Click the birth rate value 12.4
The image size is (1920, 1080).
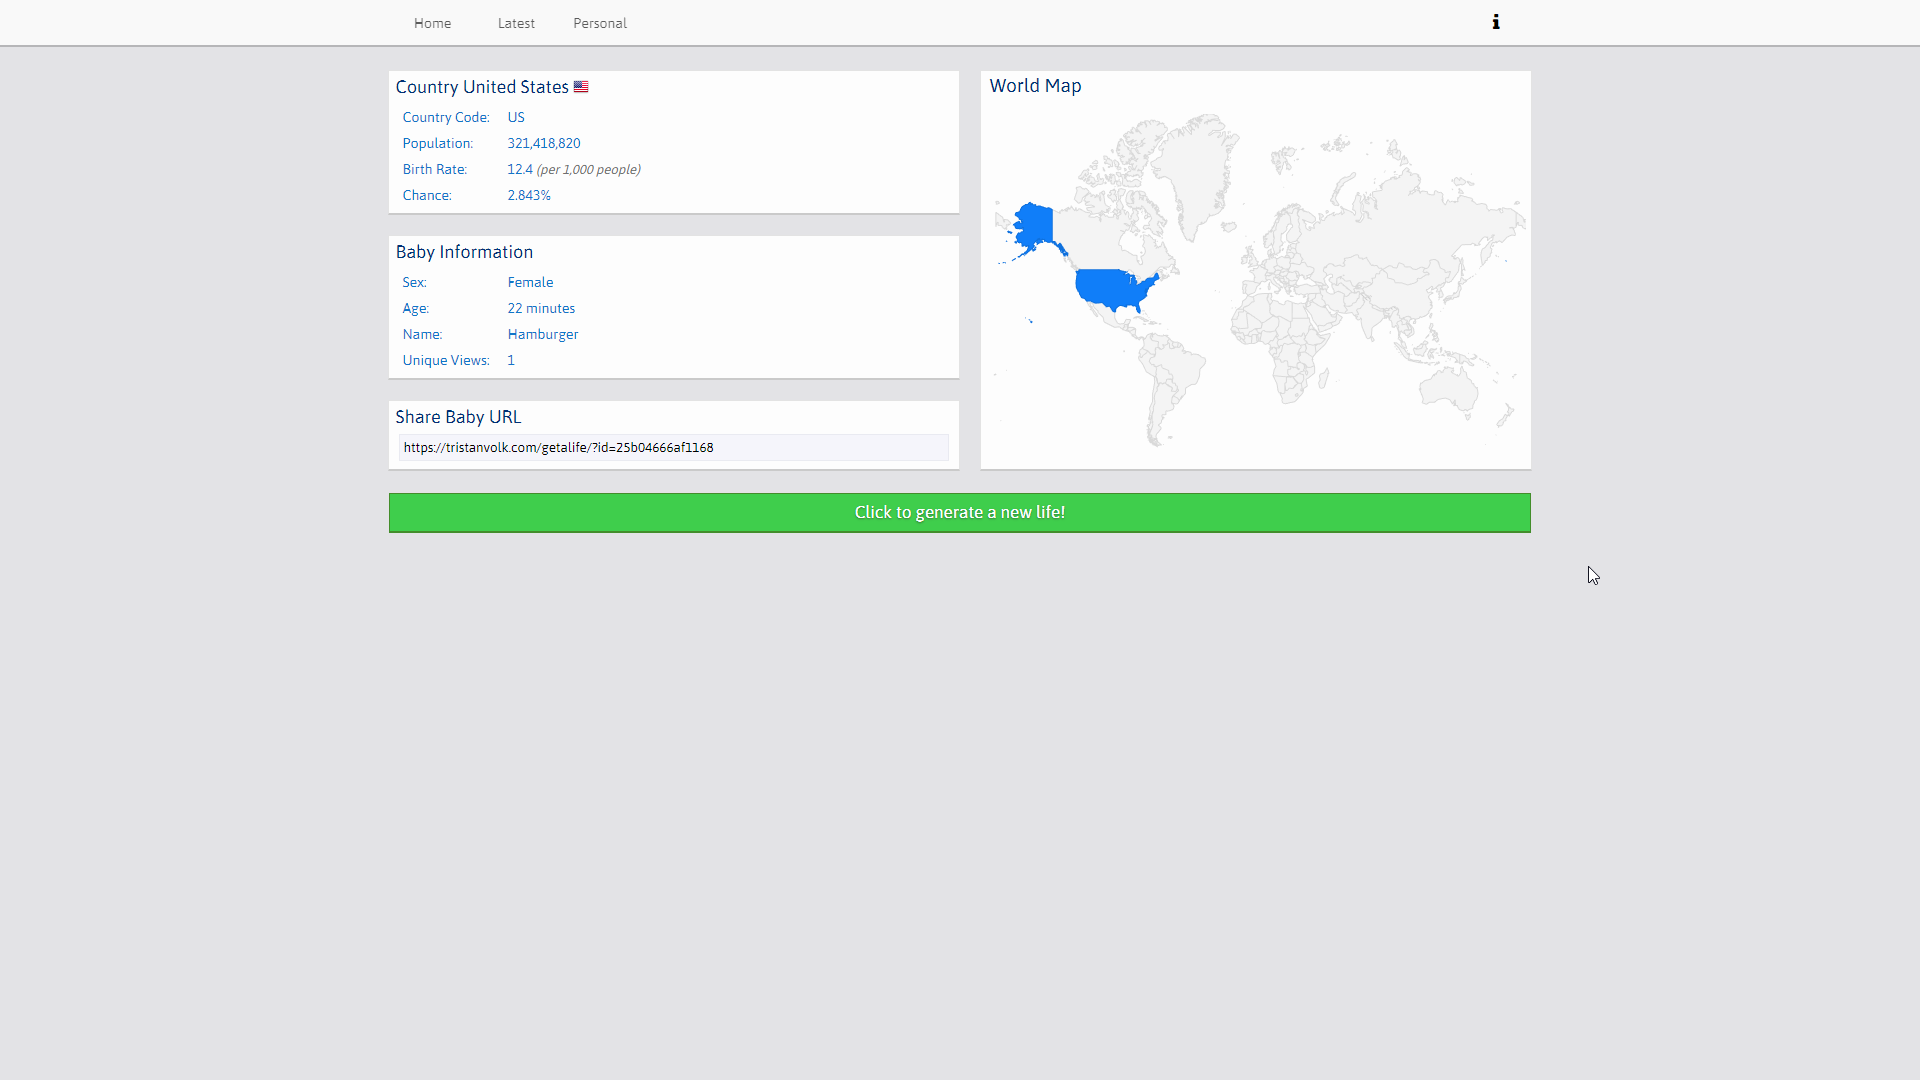pos(520,169)
